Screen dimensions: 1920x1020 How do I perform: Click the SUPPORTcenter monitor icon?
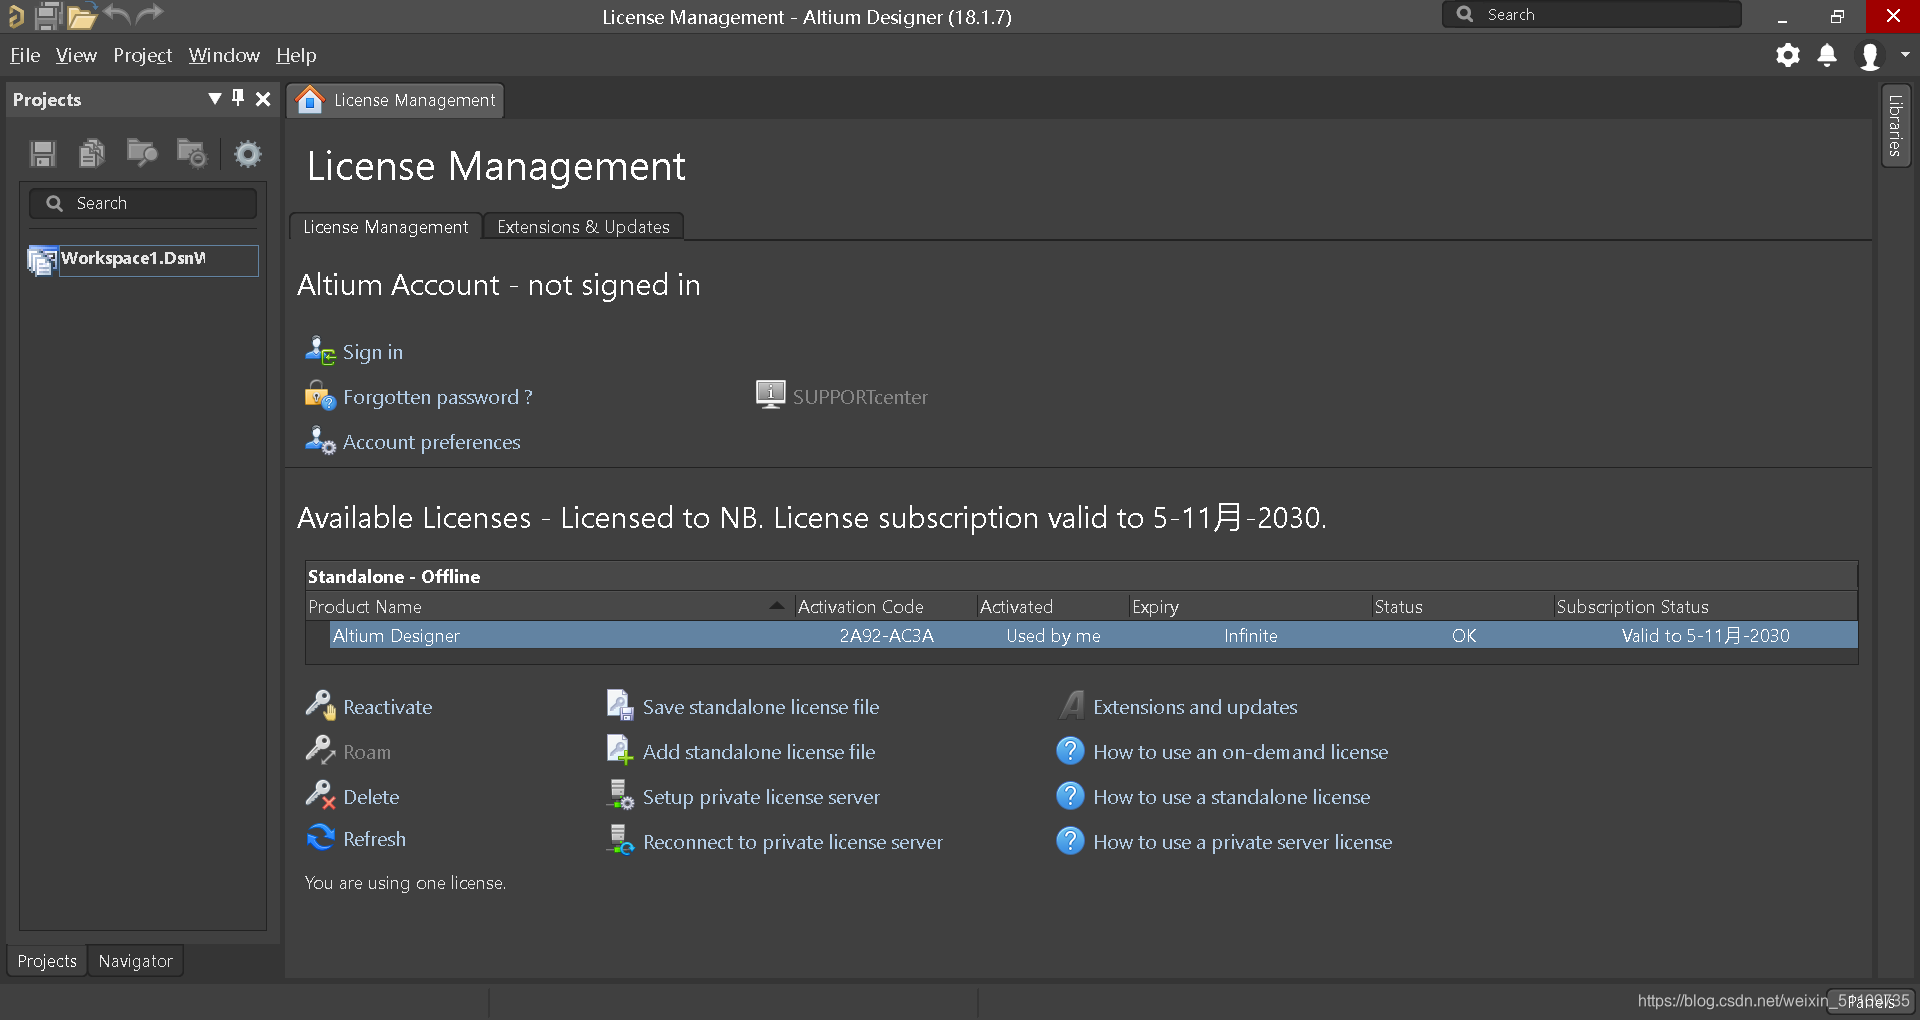pos(770,395)
